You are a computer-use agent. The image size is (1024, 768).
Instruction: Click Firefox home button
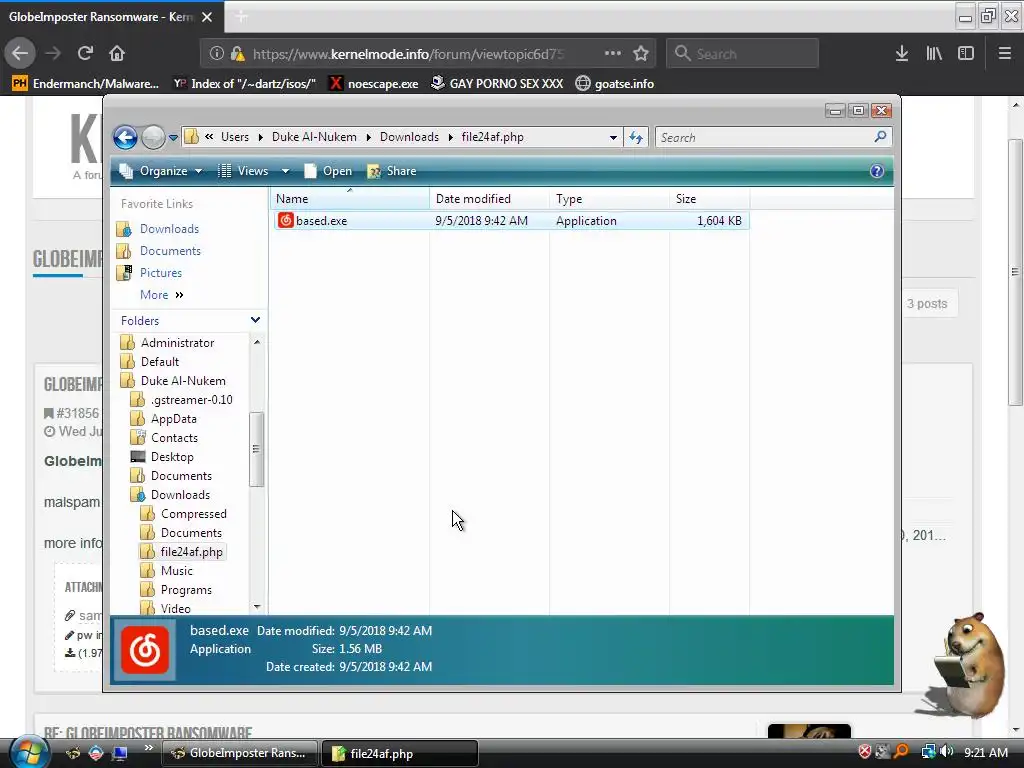point(117,53)
